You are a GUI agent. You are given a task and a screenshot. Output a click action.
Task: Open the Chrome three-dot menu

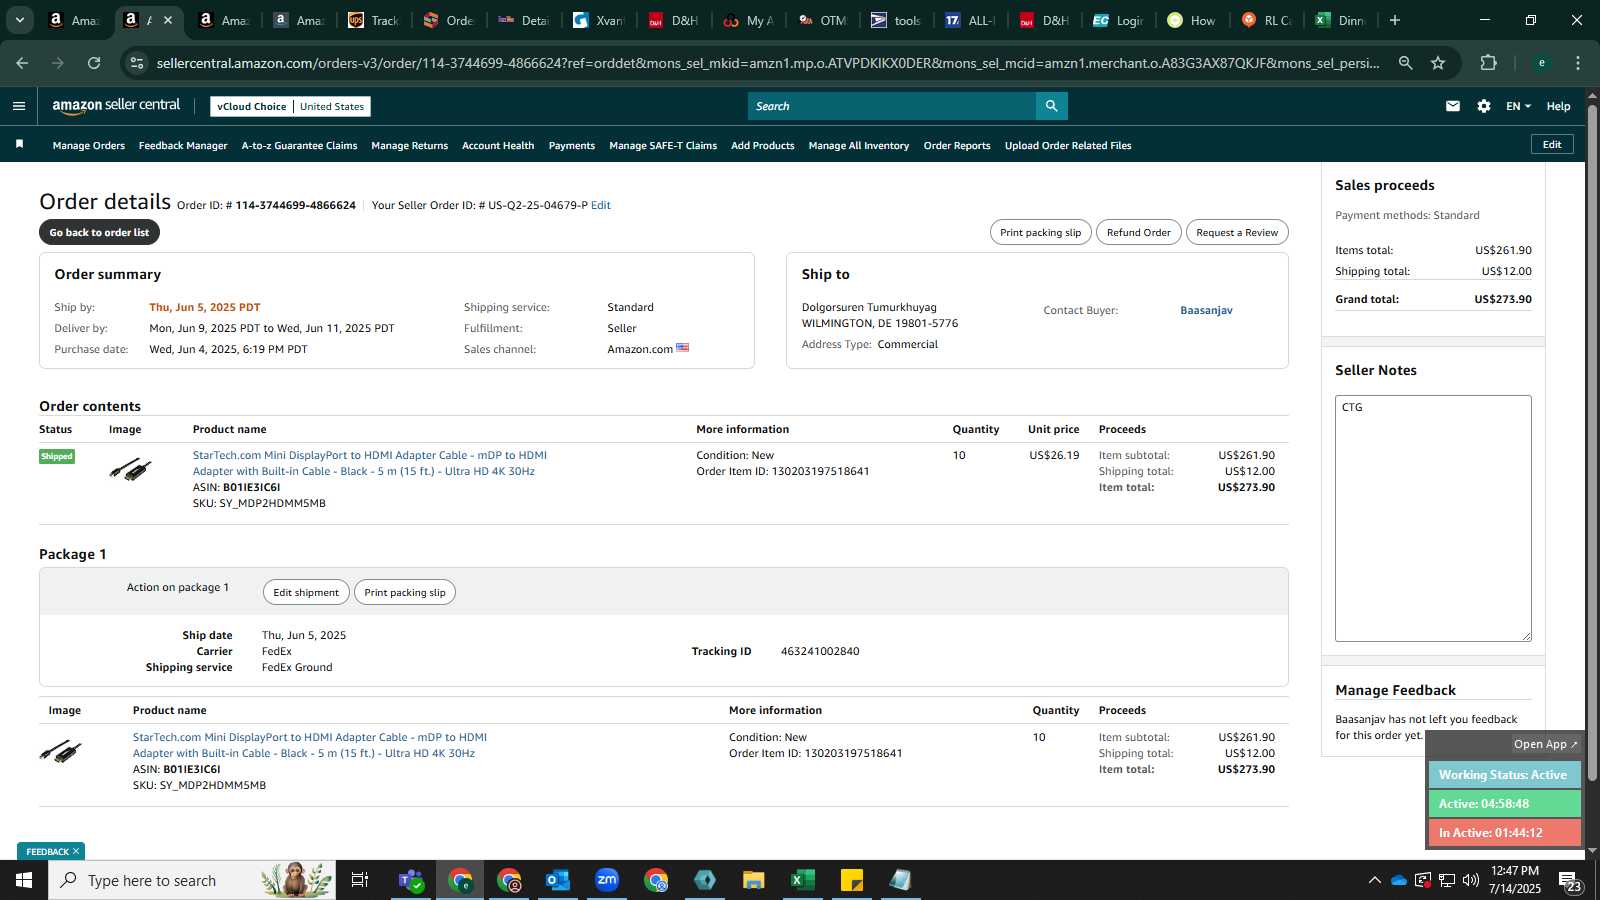(x=1578, y=63)
